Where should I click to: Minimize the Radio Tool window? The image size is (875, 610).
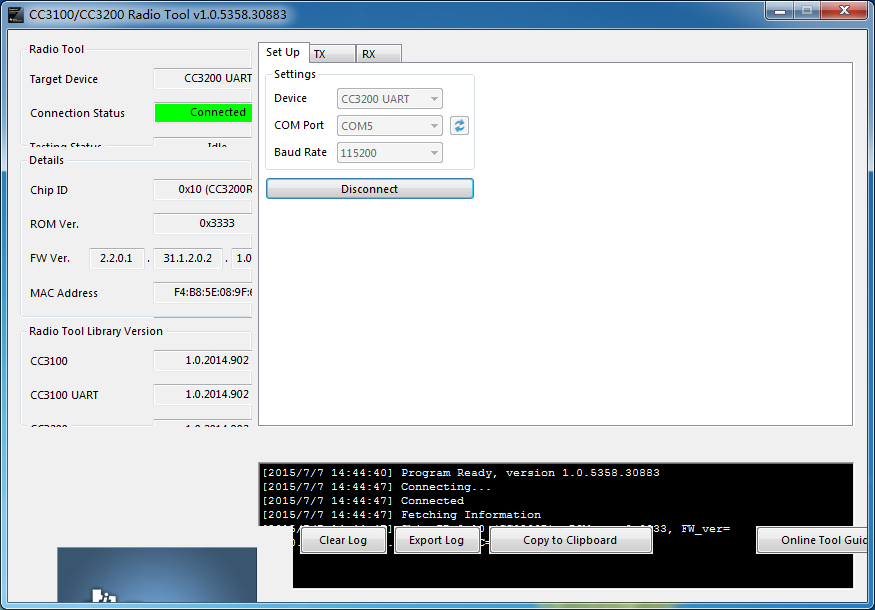[780, 11]
